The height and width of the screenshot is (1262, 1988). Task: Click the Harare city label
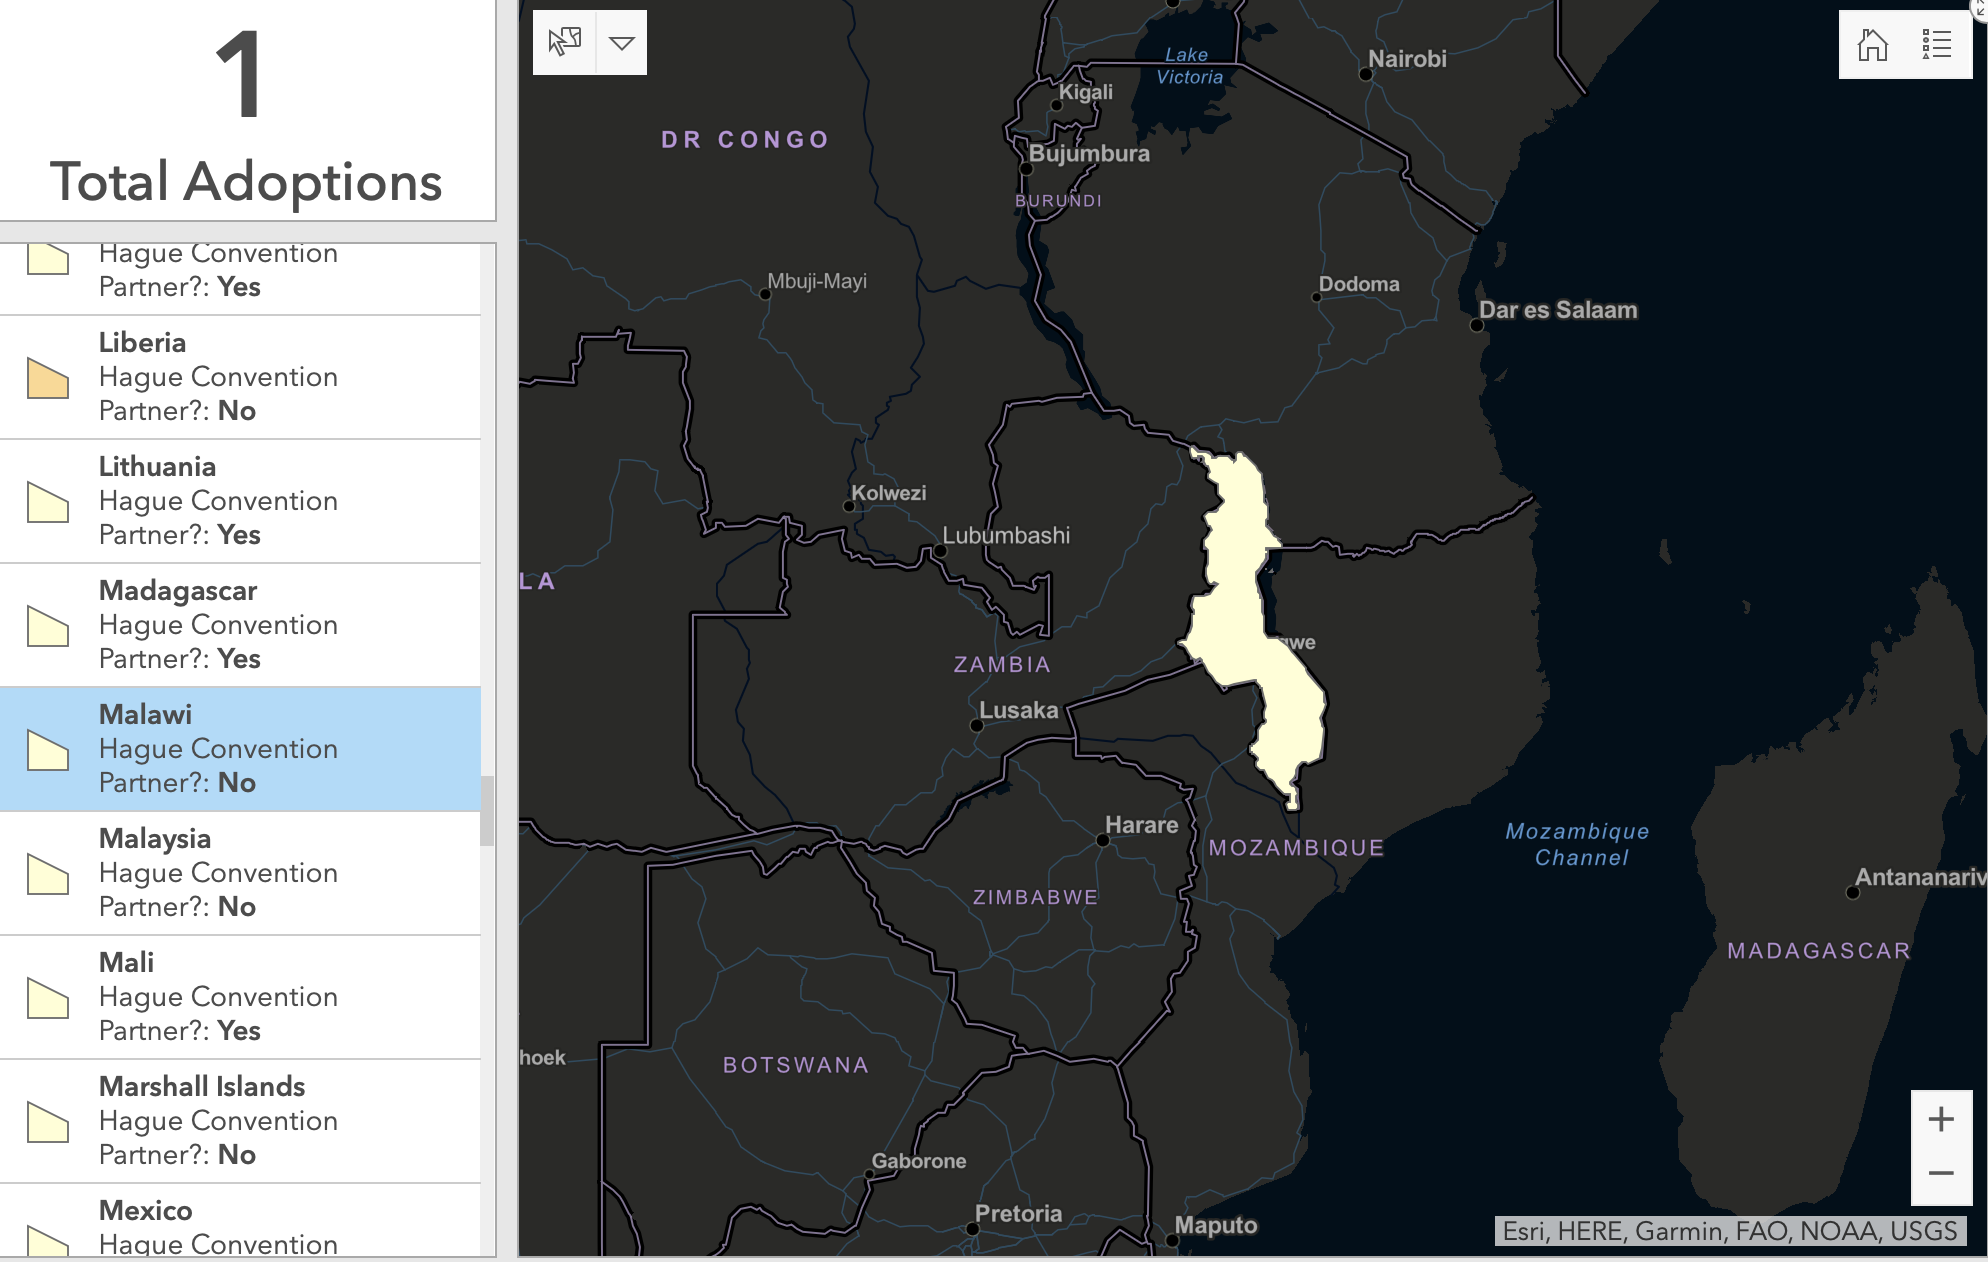1141,825
